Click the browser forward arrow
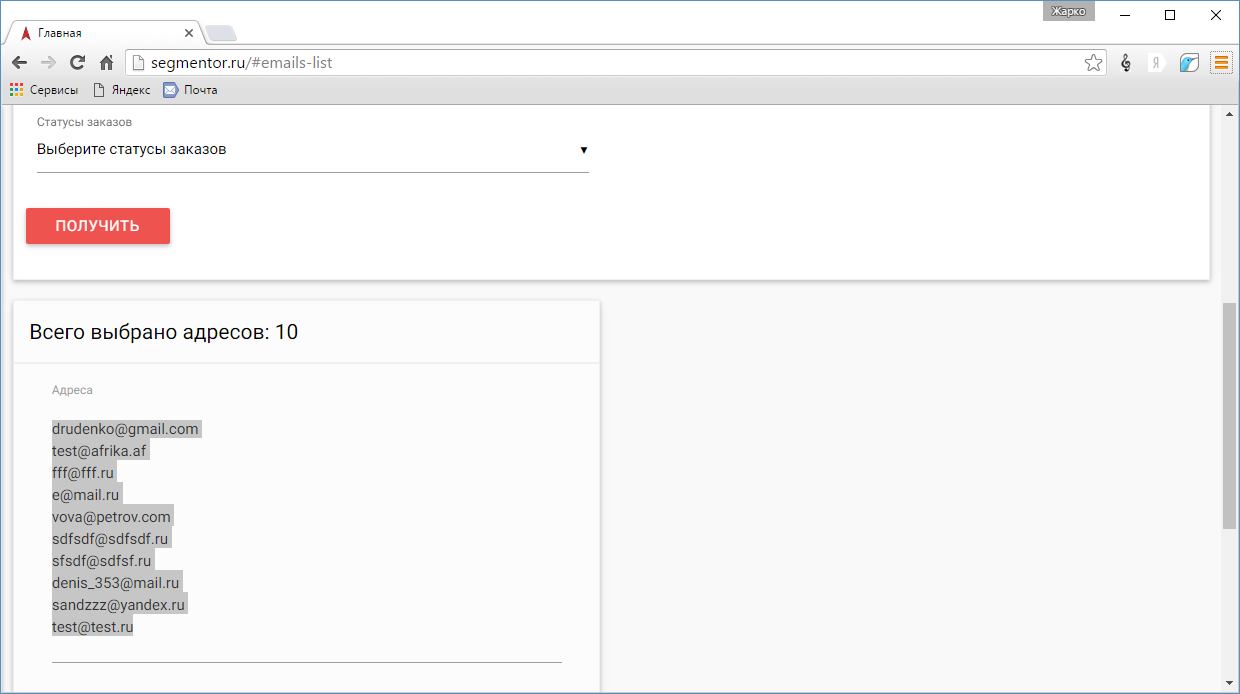 click(48, 63)
